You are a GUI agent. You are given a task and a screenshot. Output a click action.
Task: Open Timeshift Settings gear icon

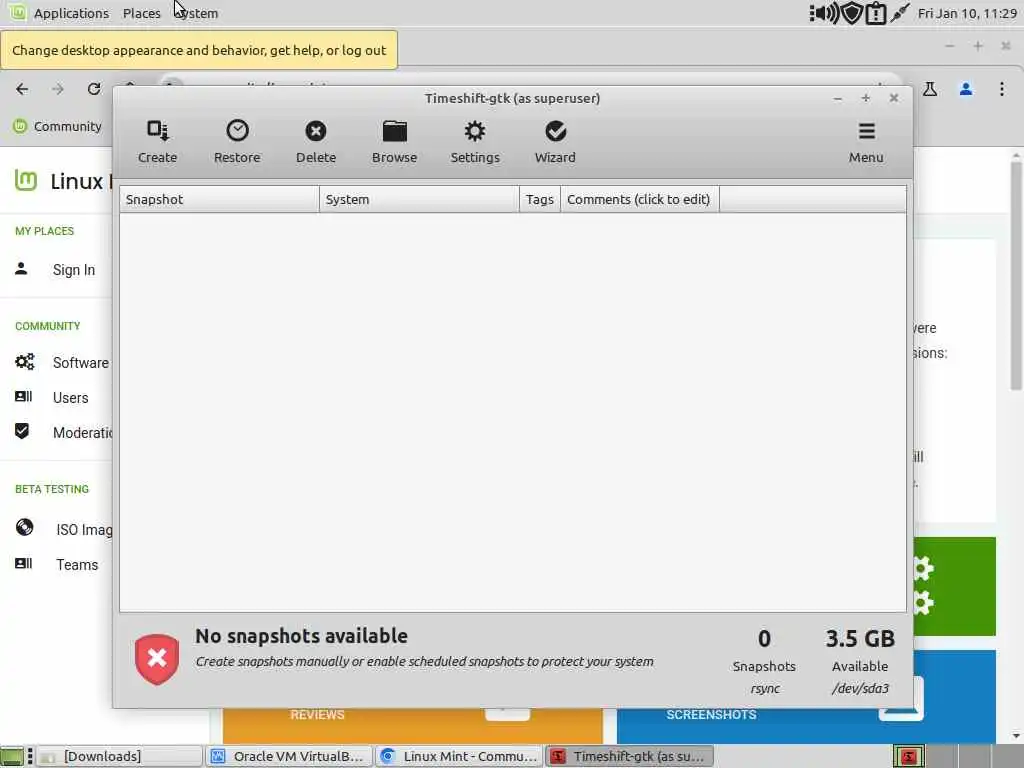[475, 131]
